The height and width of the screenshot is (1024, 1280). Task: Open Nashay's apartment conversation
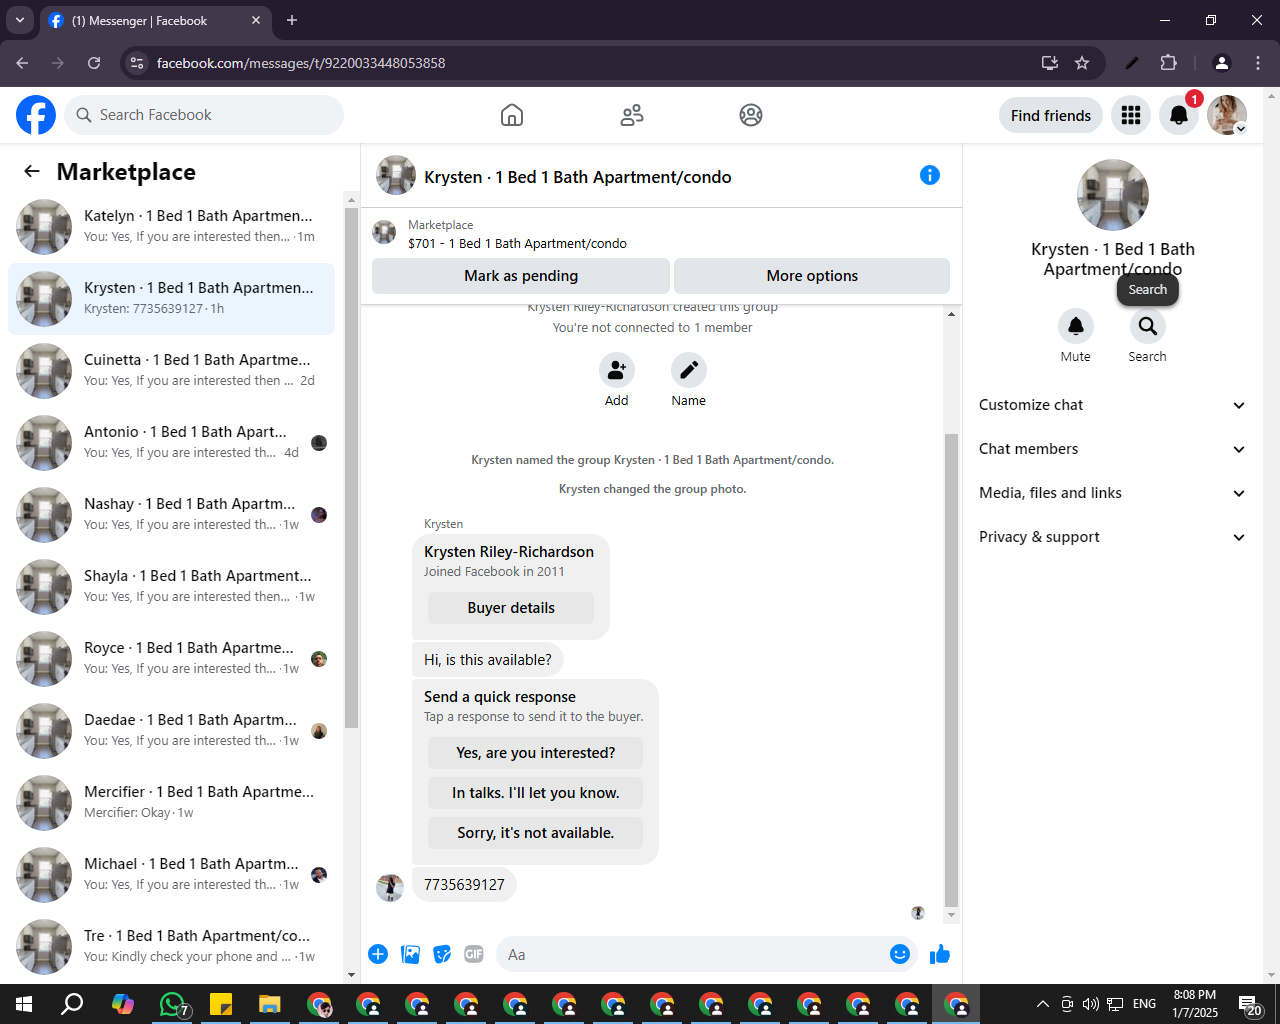click(172, 515)
